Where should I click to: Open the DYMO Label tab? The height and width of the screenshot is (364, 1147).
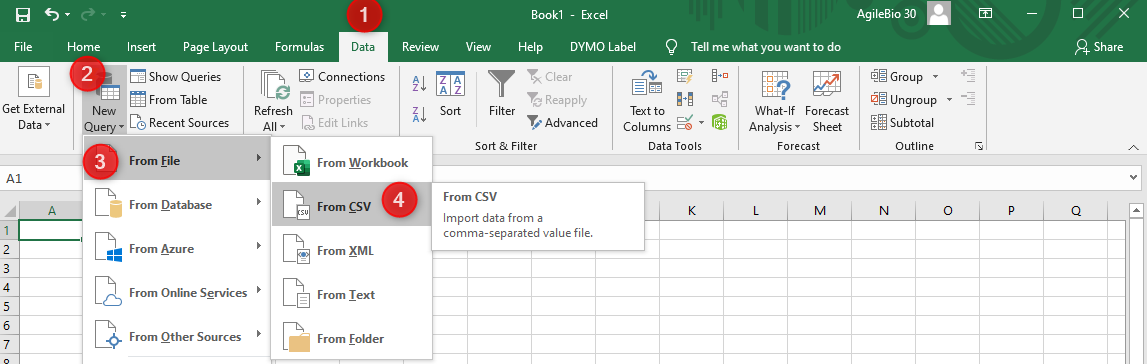pos(603,47)
